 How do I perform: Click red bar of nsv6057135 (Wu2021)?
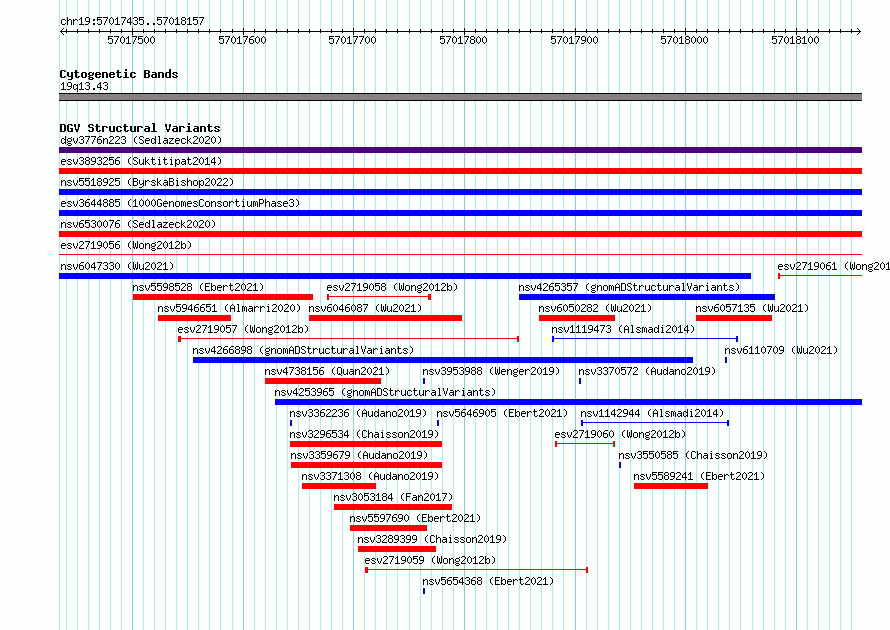[x=734, y=318]
